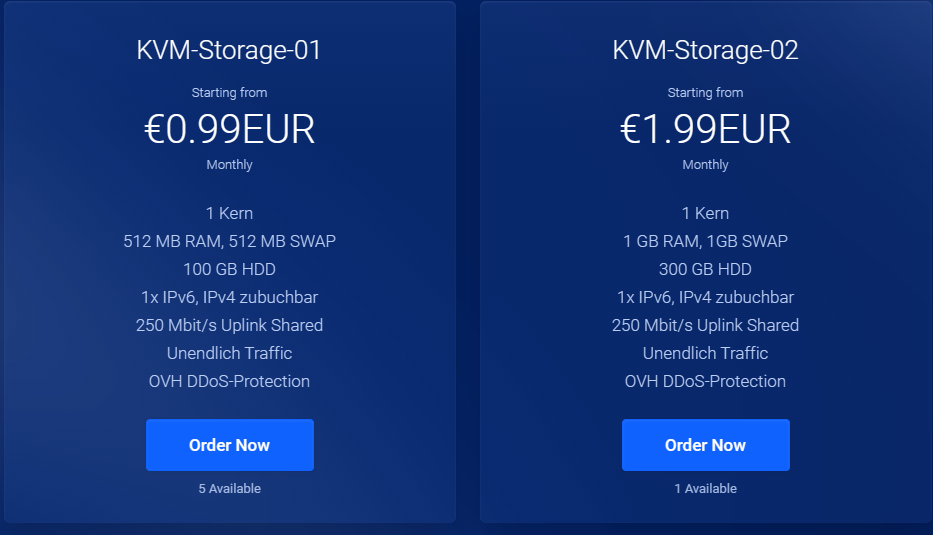Click Order Now for KVM-Storage-02
The width and height of the screenshot is (933, 535).
pos(705,445)
